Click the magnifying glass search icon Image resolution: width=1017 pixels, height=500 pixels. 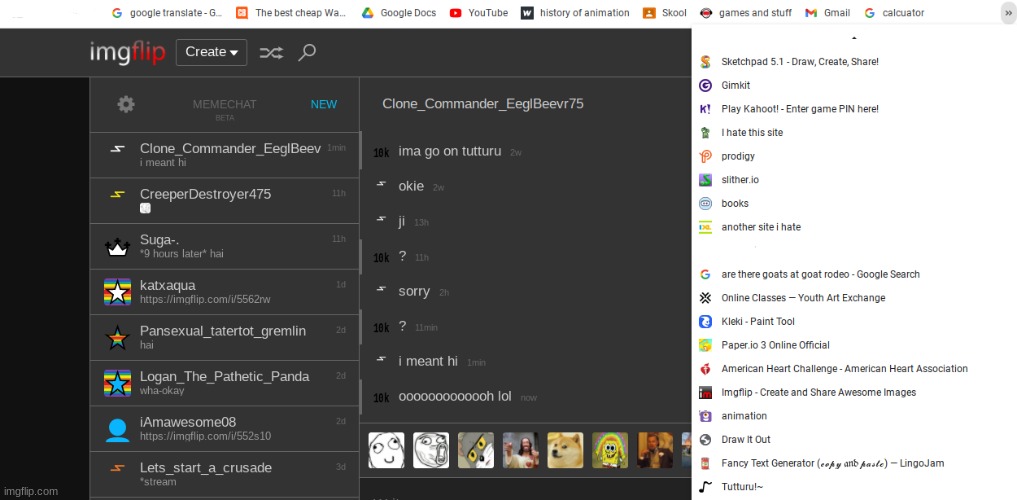click(307, 53)
